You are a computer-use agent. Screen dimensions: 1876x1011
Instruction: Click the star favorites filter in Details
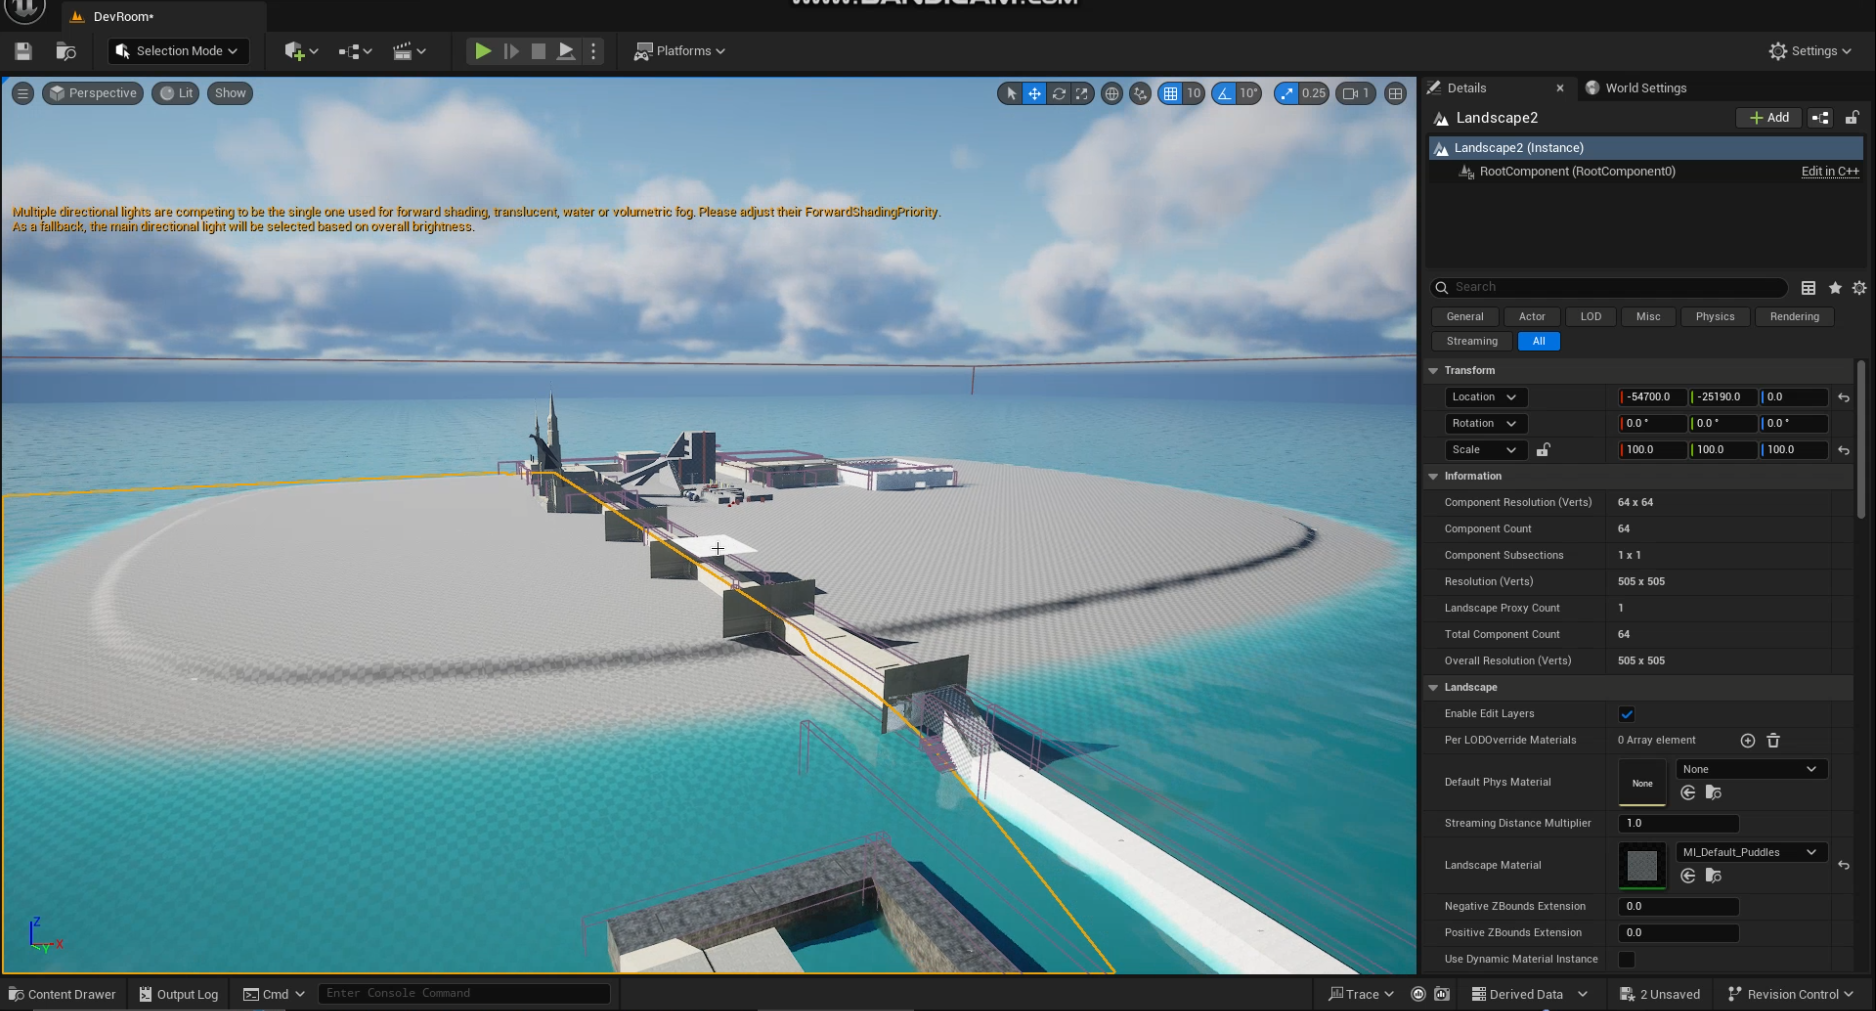click(x=1835, y=288)
